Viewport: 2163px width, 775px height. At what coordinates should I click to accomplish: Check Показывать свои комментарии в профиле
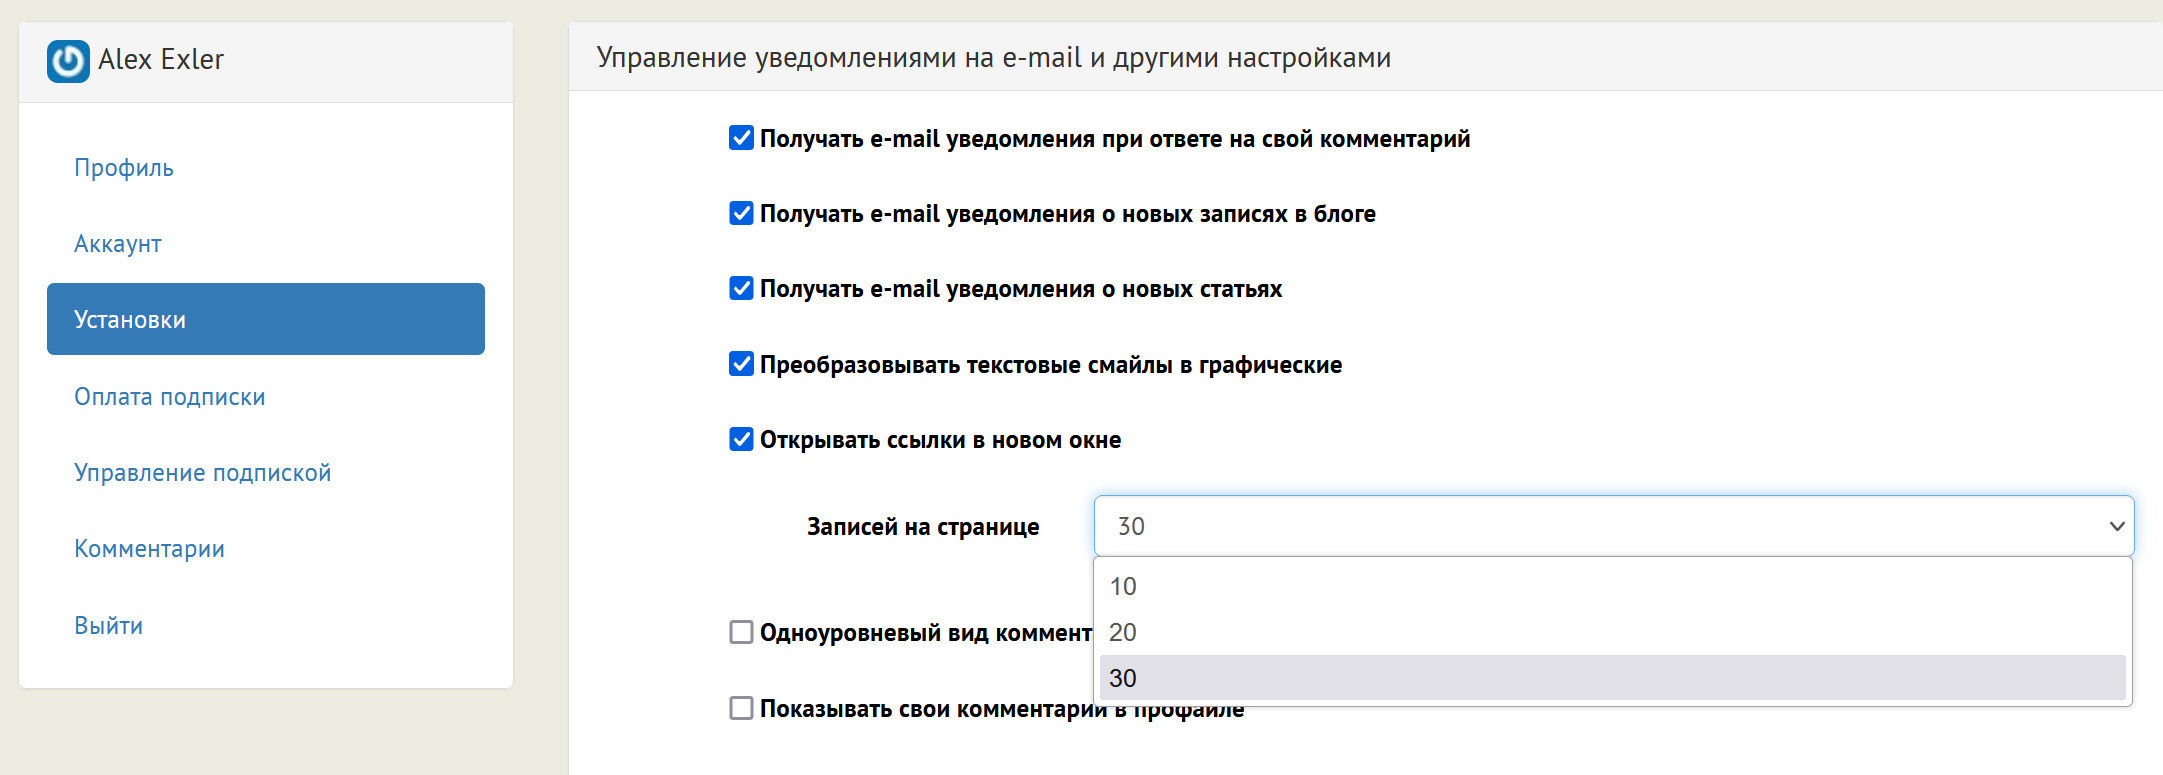[741, 708]
